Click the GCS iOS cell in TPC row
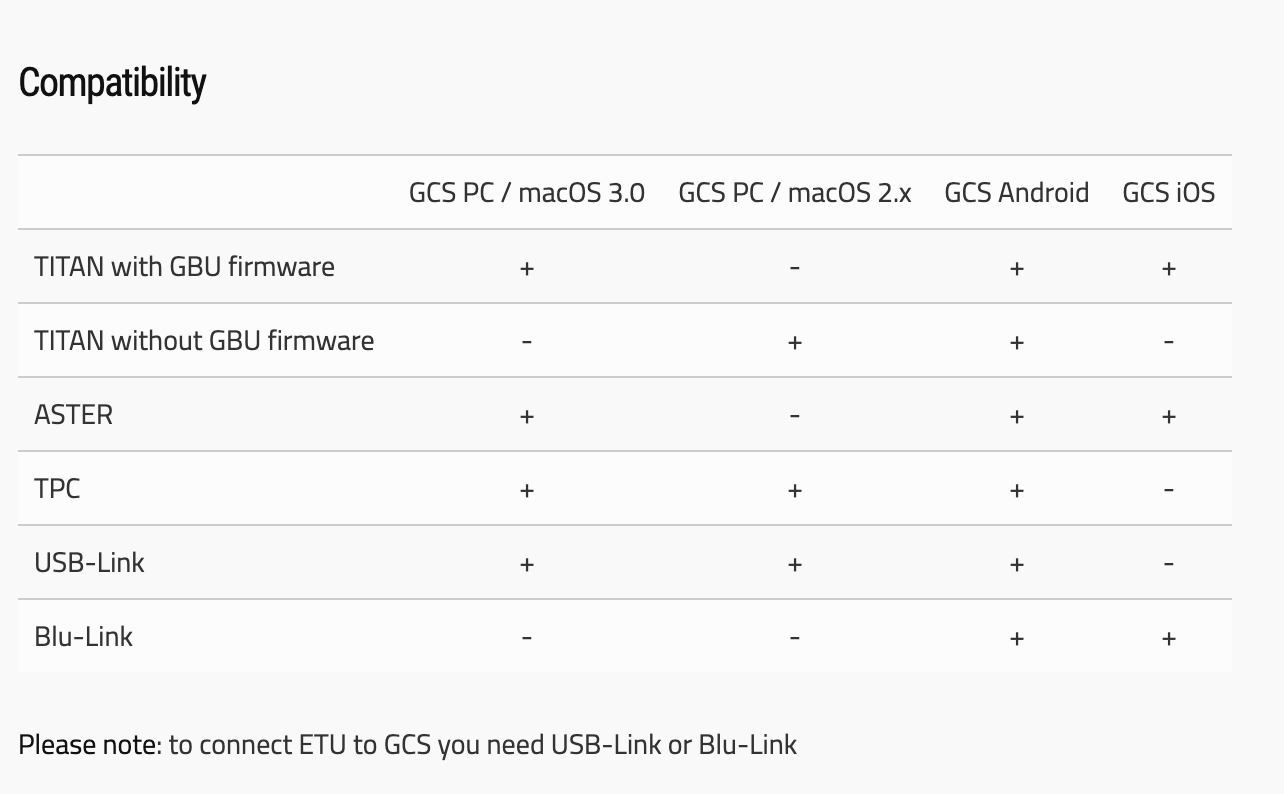1284x794 pixels. [x=1168, y=490]
